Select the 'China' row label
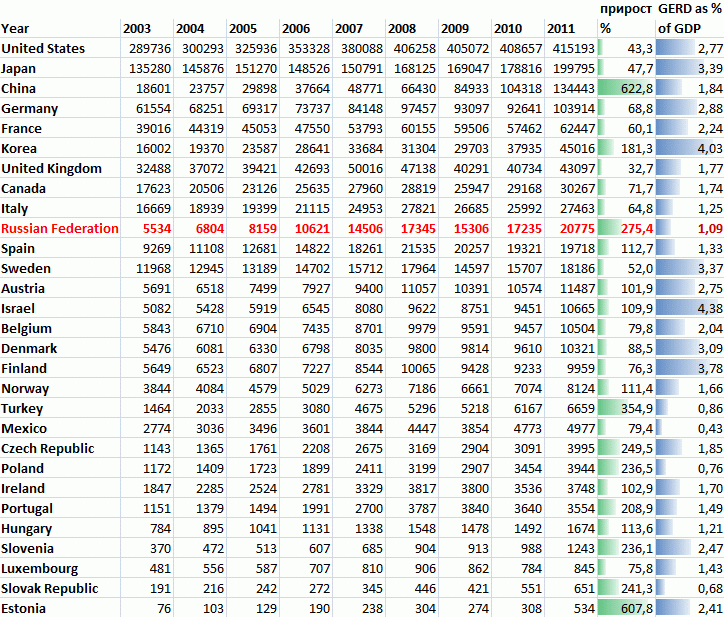724x617 pixels. tap(18, 89)
